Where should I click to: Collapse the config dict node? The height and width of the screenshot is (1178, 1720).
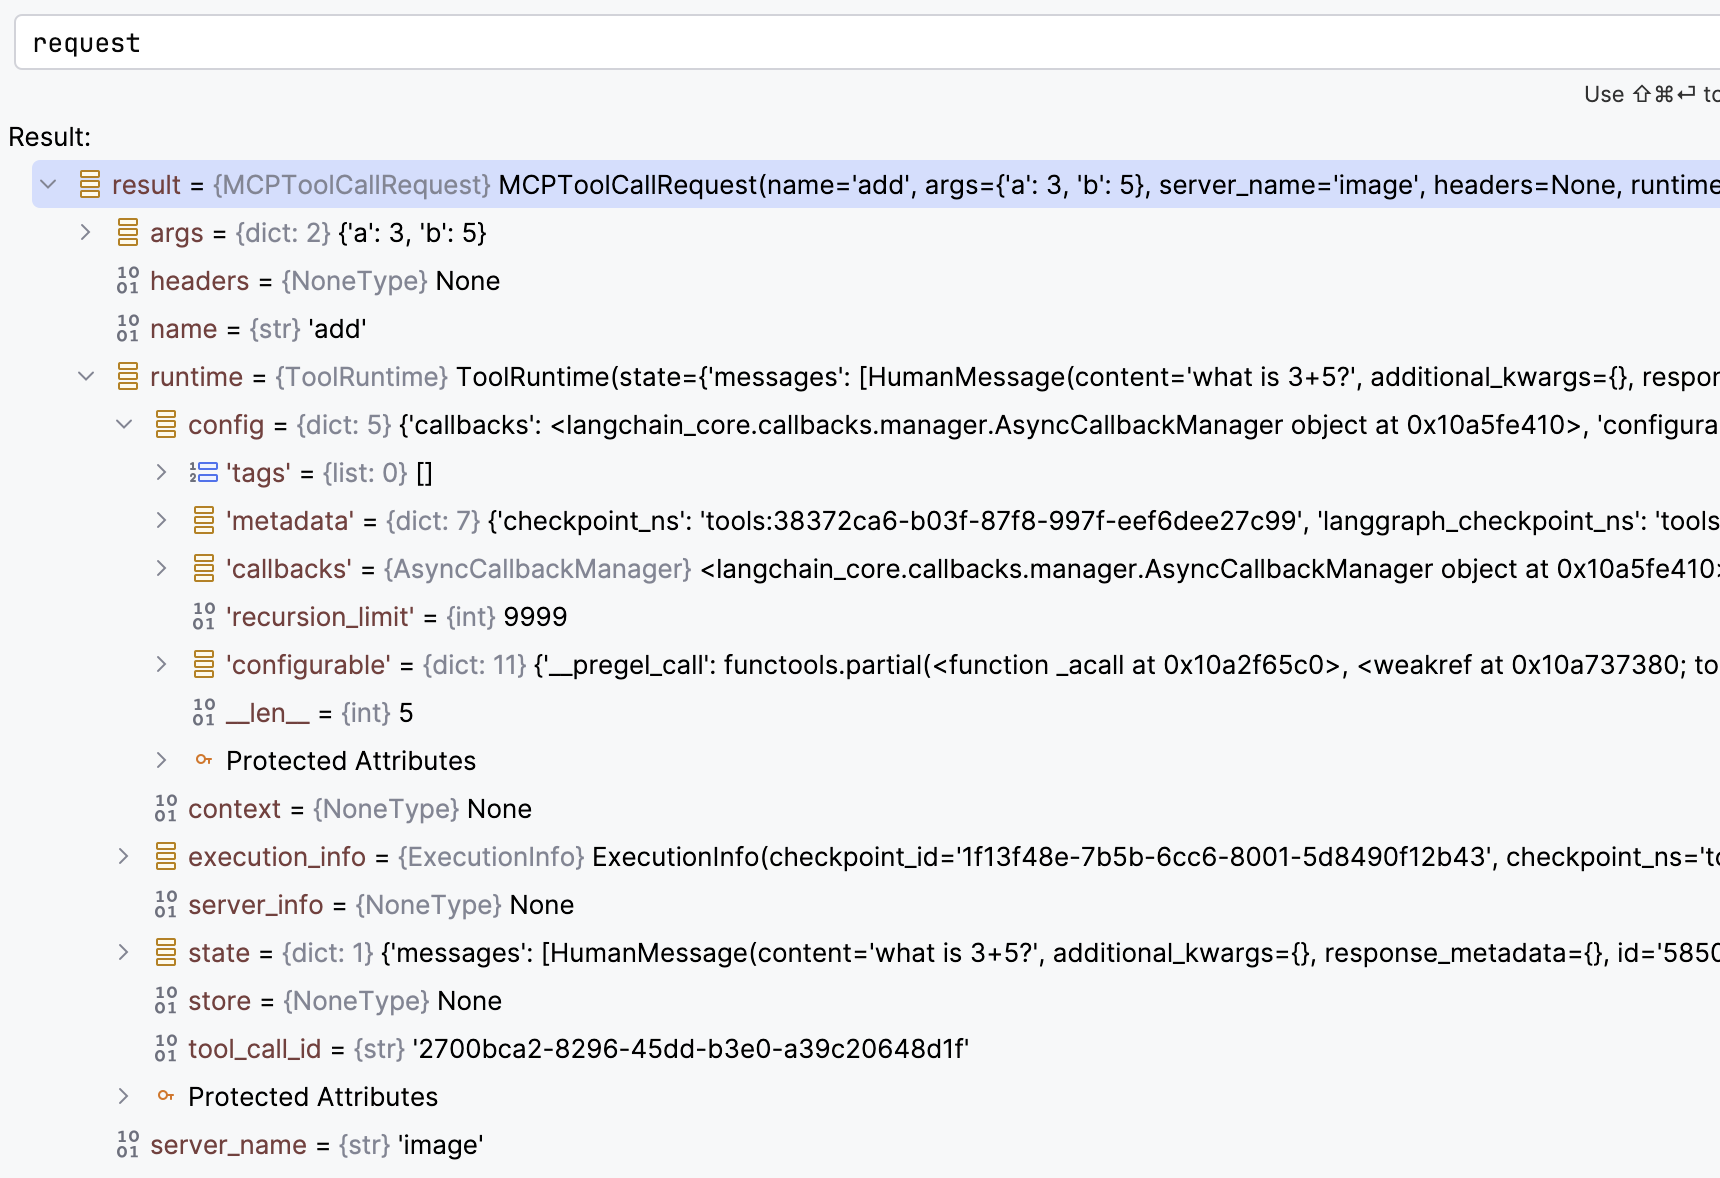coord(124,425)
